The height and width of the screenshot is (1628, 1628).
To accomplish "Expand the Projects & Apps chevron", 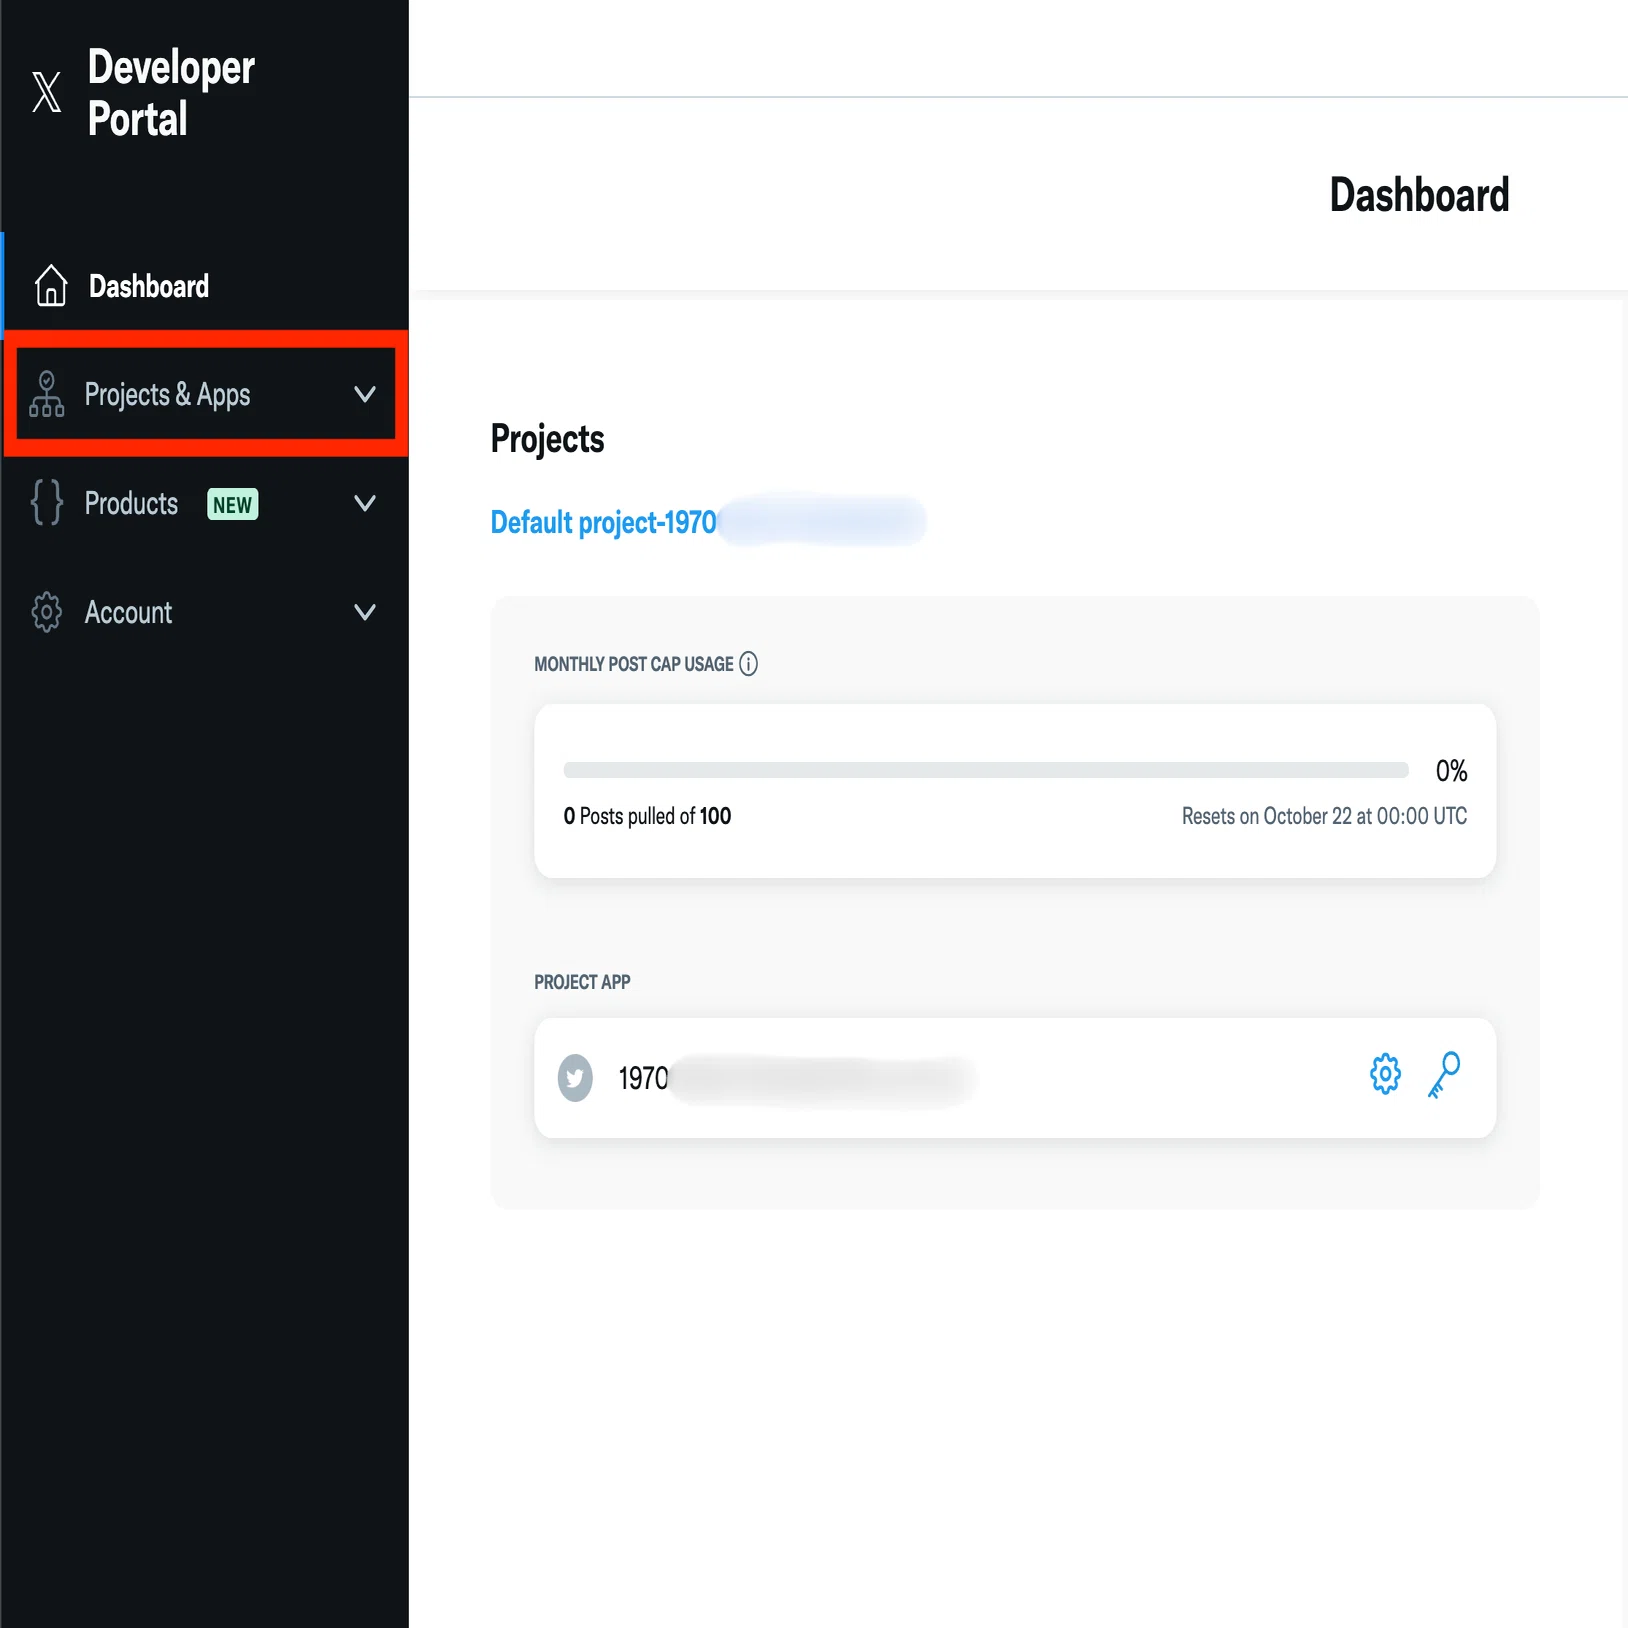I will [x=365, y=394].
